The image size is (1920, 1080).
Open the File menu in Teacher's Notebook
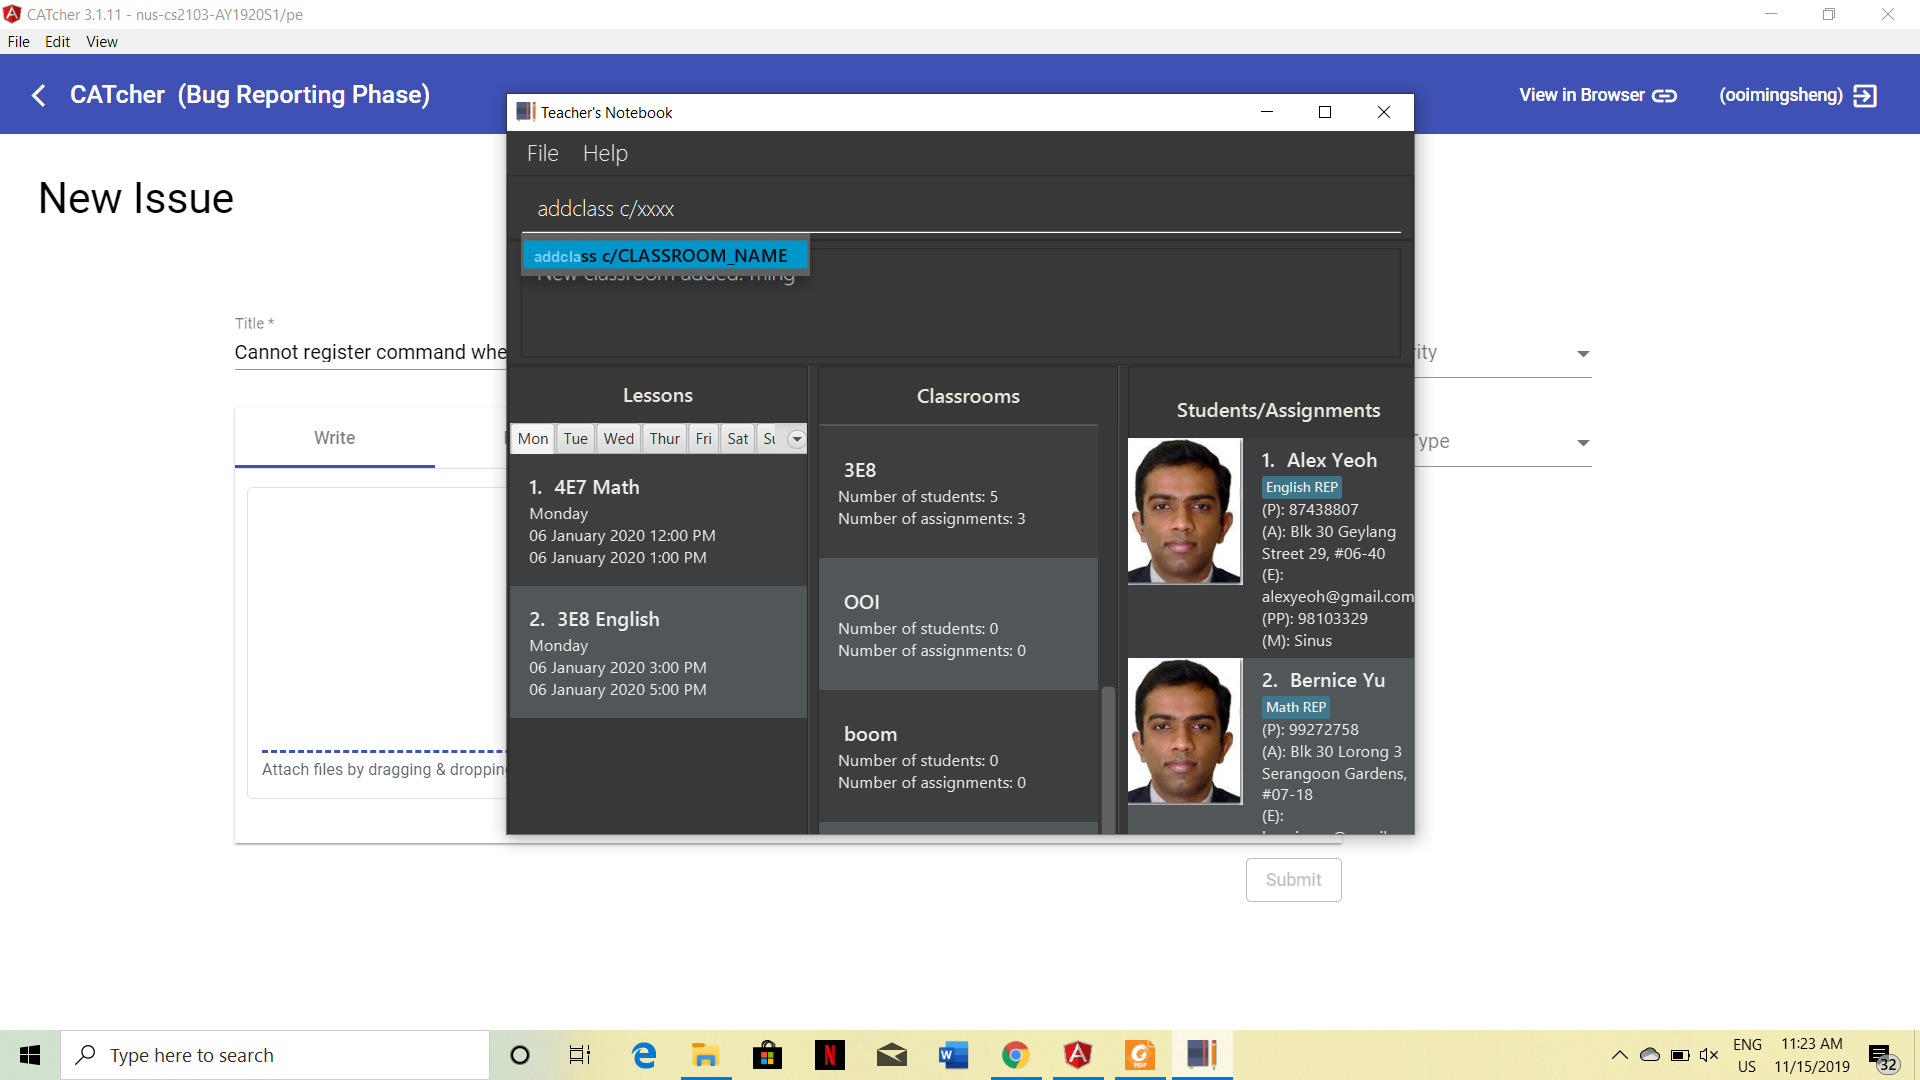tap(542, 153)
